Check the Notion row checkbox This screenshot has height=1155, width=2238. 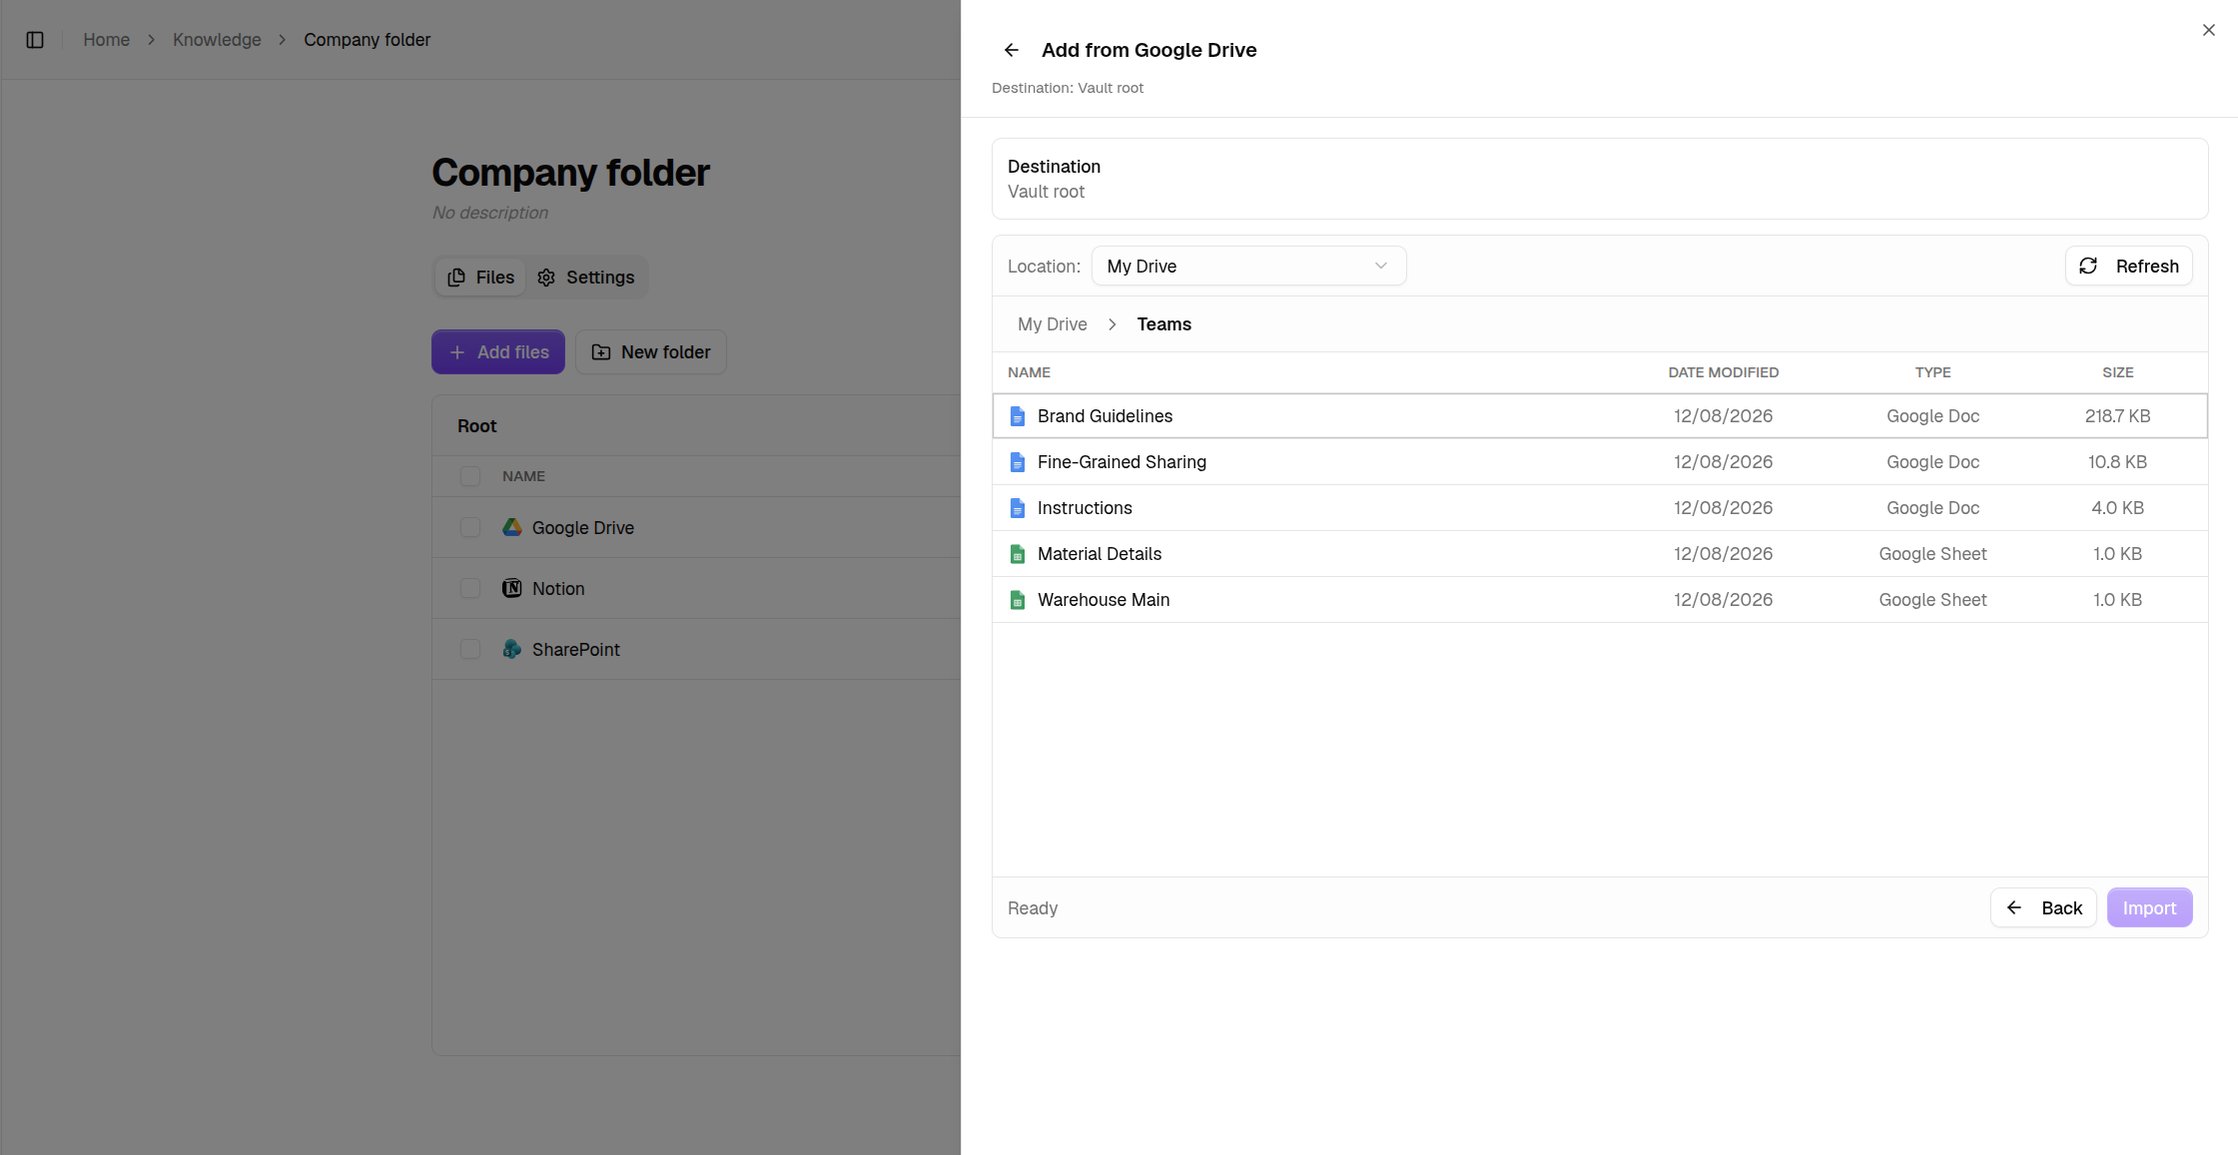pos(470,588)
